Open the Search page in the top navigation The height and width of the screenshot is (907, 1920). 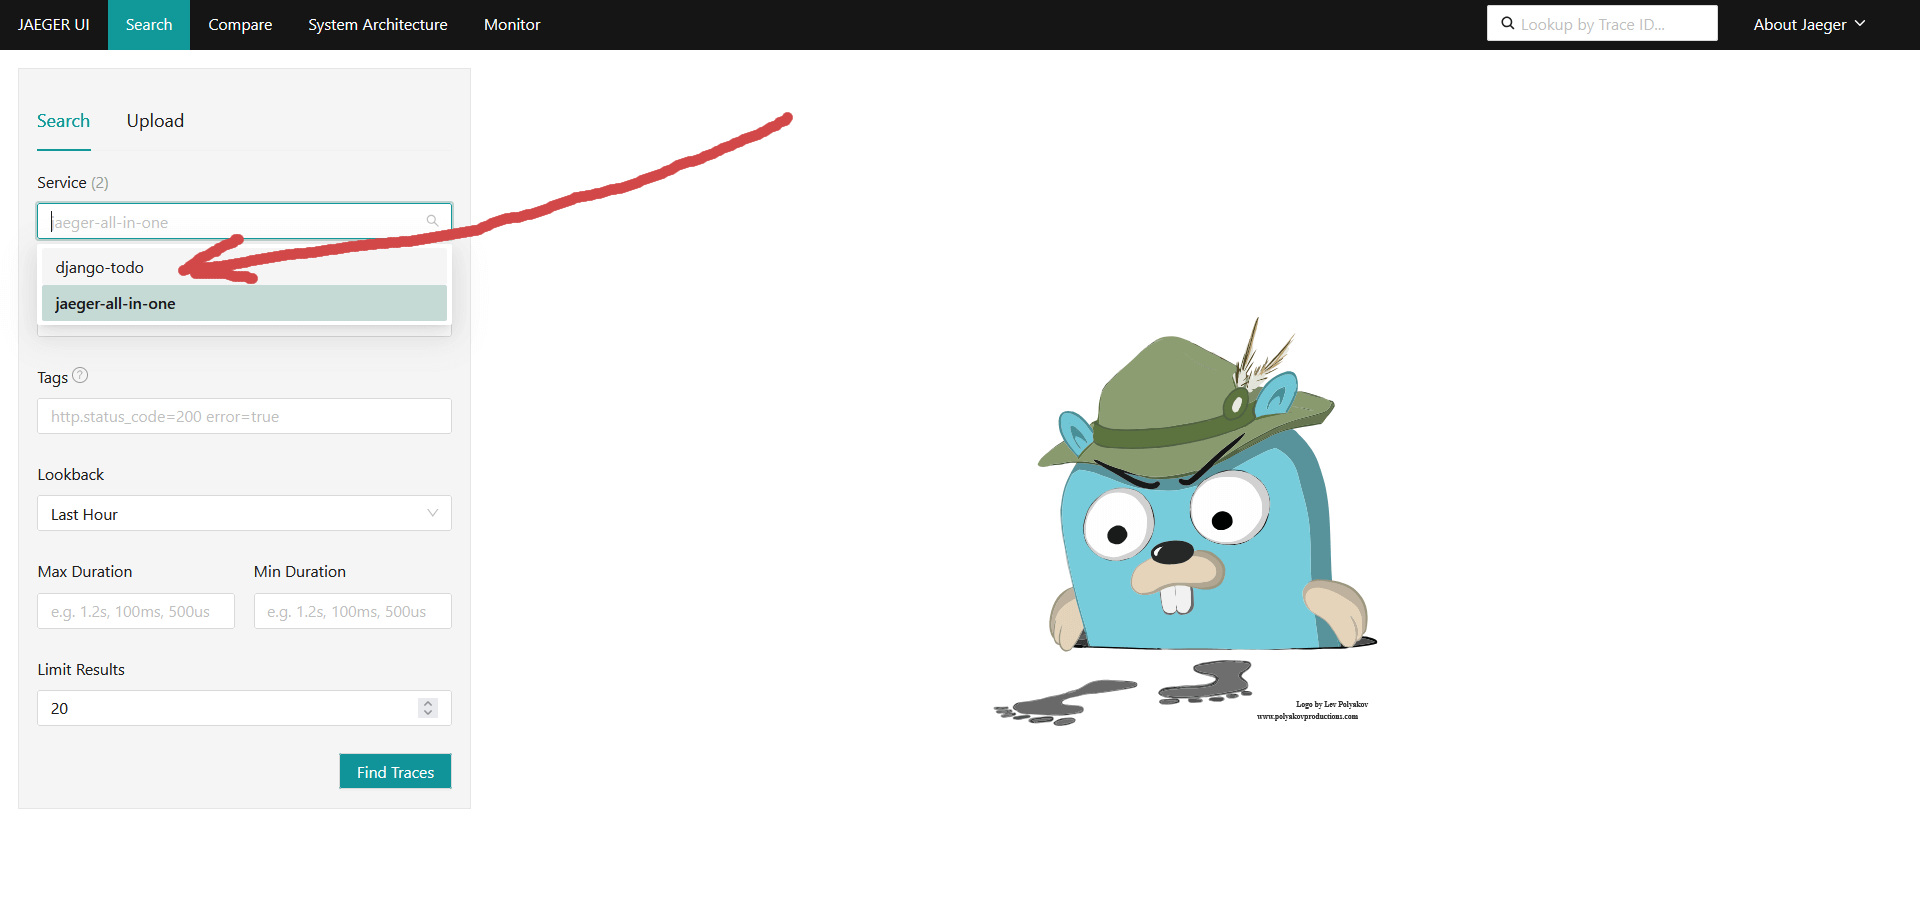(149, 25)
